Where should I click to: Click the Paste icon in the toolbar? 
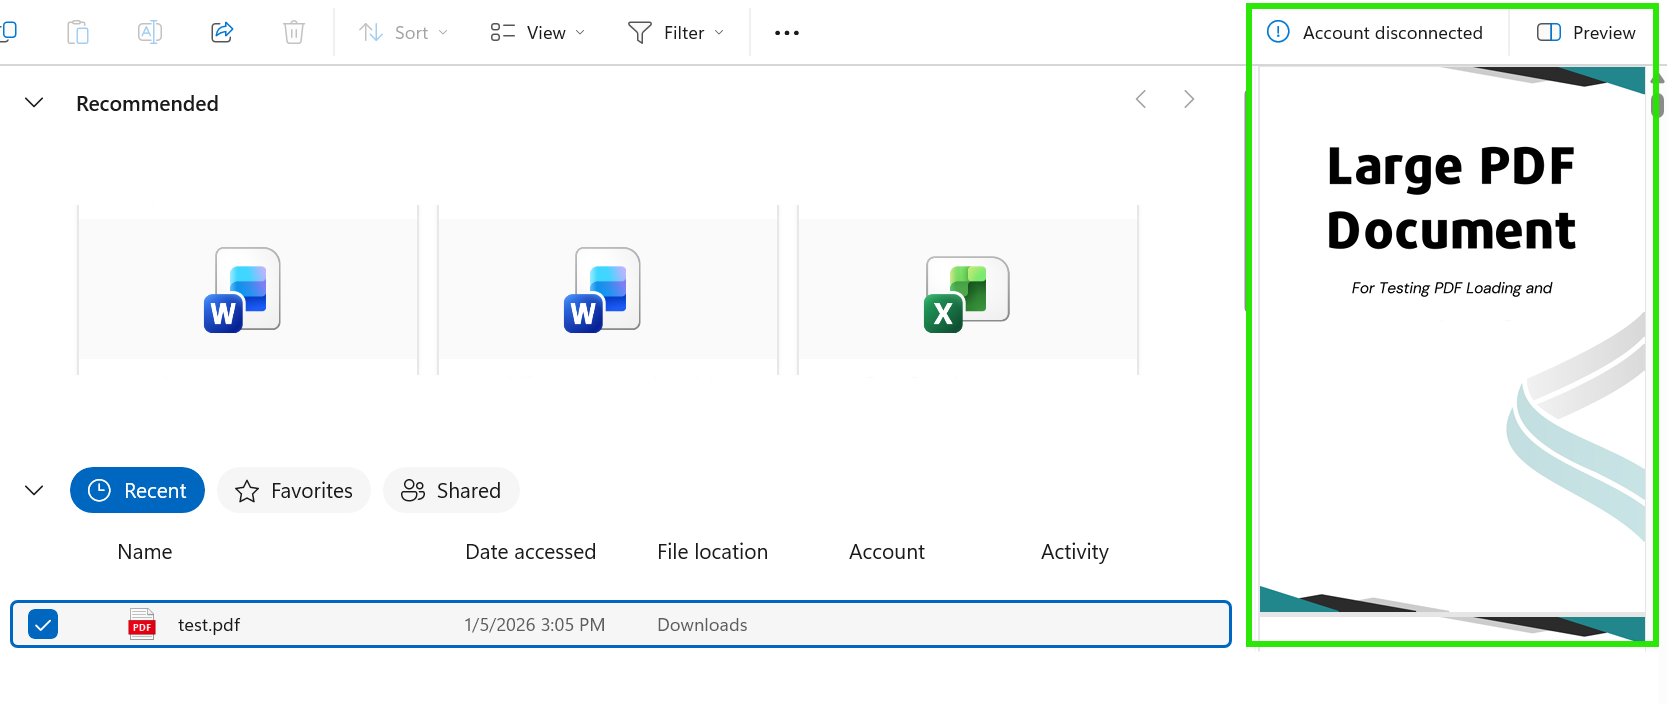pyautogui.click(x=78, y=33)
